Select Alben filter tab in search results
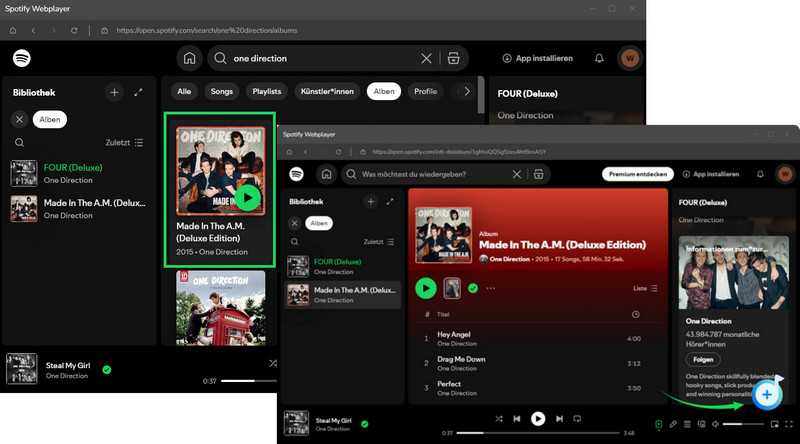Screen dimensions: 800x444 pyautogui.click(x=384, y=91)
